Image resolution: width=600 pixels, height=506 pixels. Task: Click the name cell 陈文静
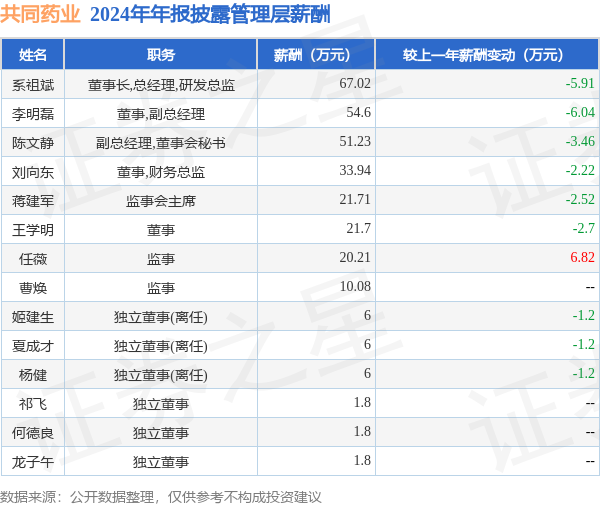click(33, 143)
